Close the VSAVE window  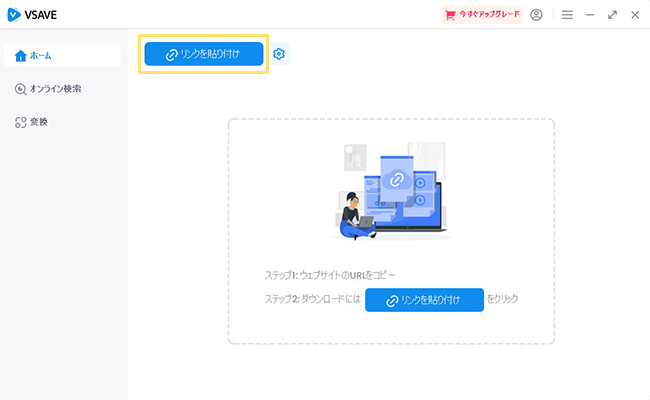[635, 15]
